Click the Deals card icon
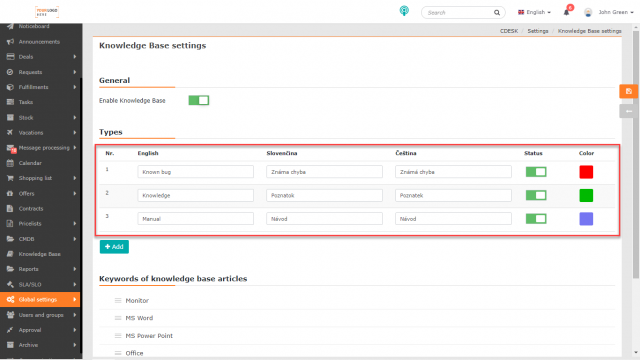640x360 pixels. coord(10,57)
